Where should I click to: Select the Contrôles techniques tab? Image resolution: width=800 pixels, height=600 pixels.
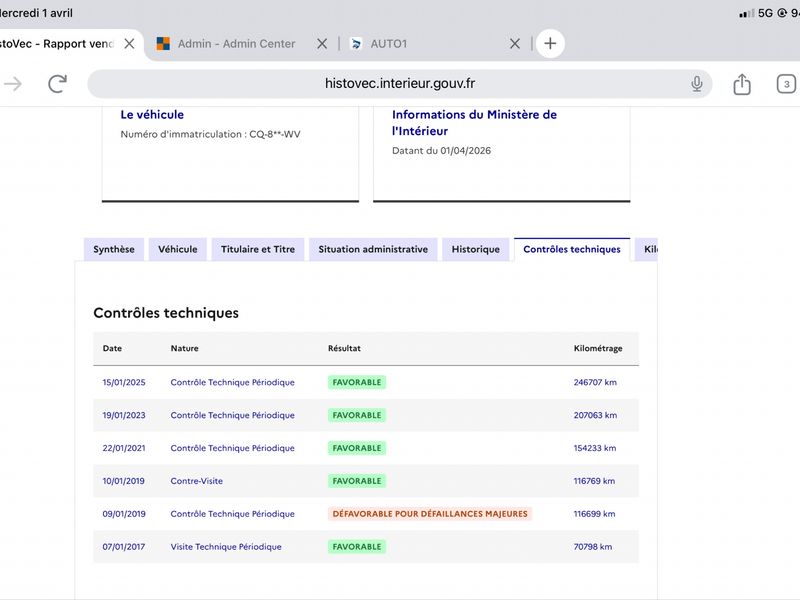coord(571,249)
